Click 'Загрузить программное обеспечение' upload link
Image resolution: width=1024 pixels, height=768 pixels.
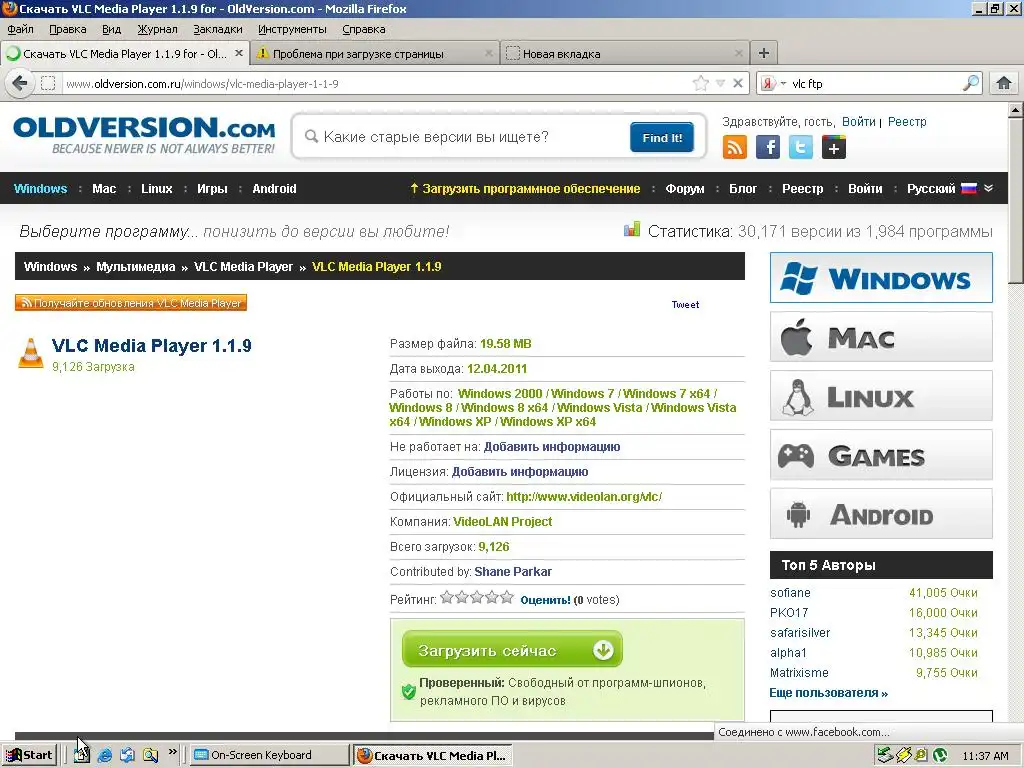(x=524, y=189)
